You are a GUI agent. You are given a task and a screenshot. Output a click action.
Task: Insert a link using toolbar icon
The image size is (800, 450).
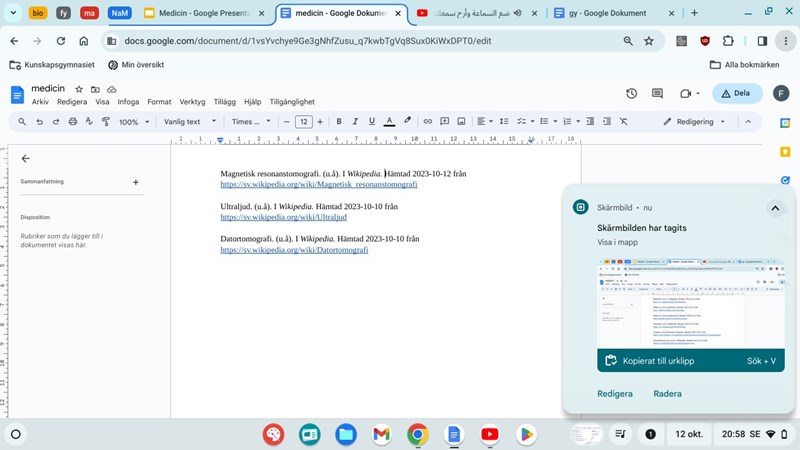[x=428, y=121]
